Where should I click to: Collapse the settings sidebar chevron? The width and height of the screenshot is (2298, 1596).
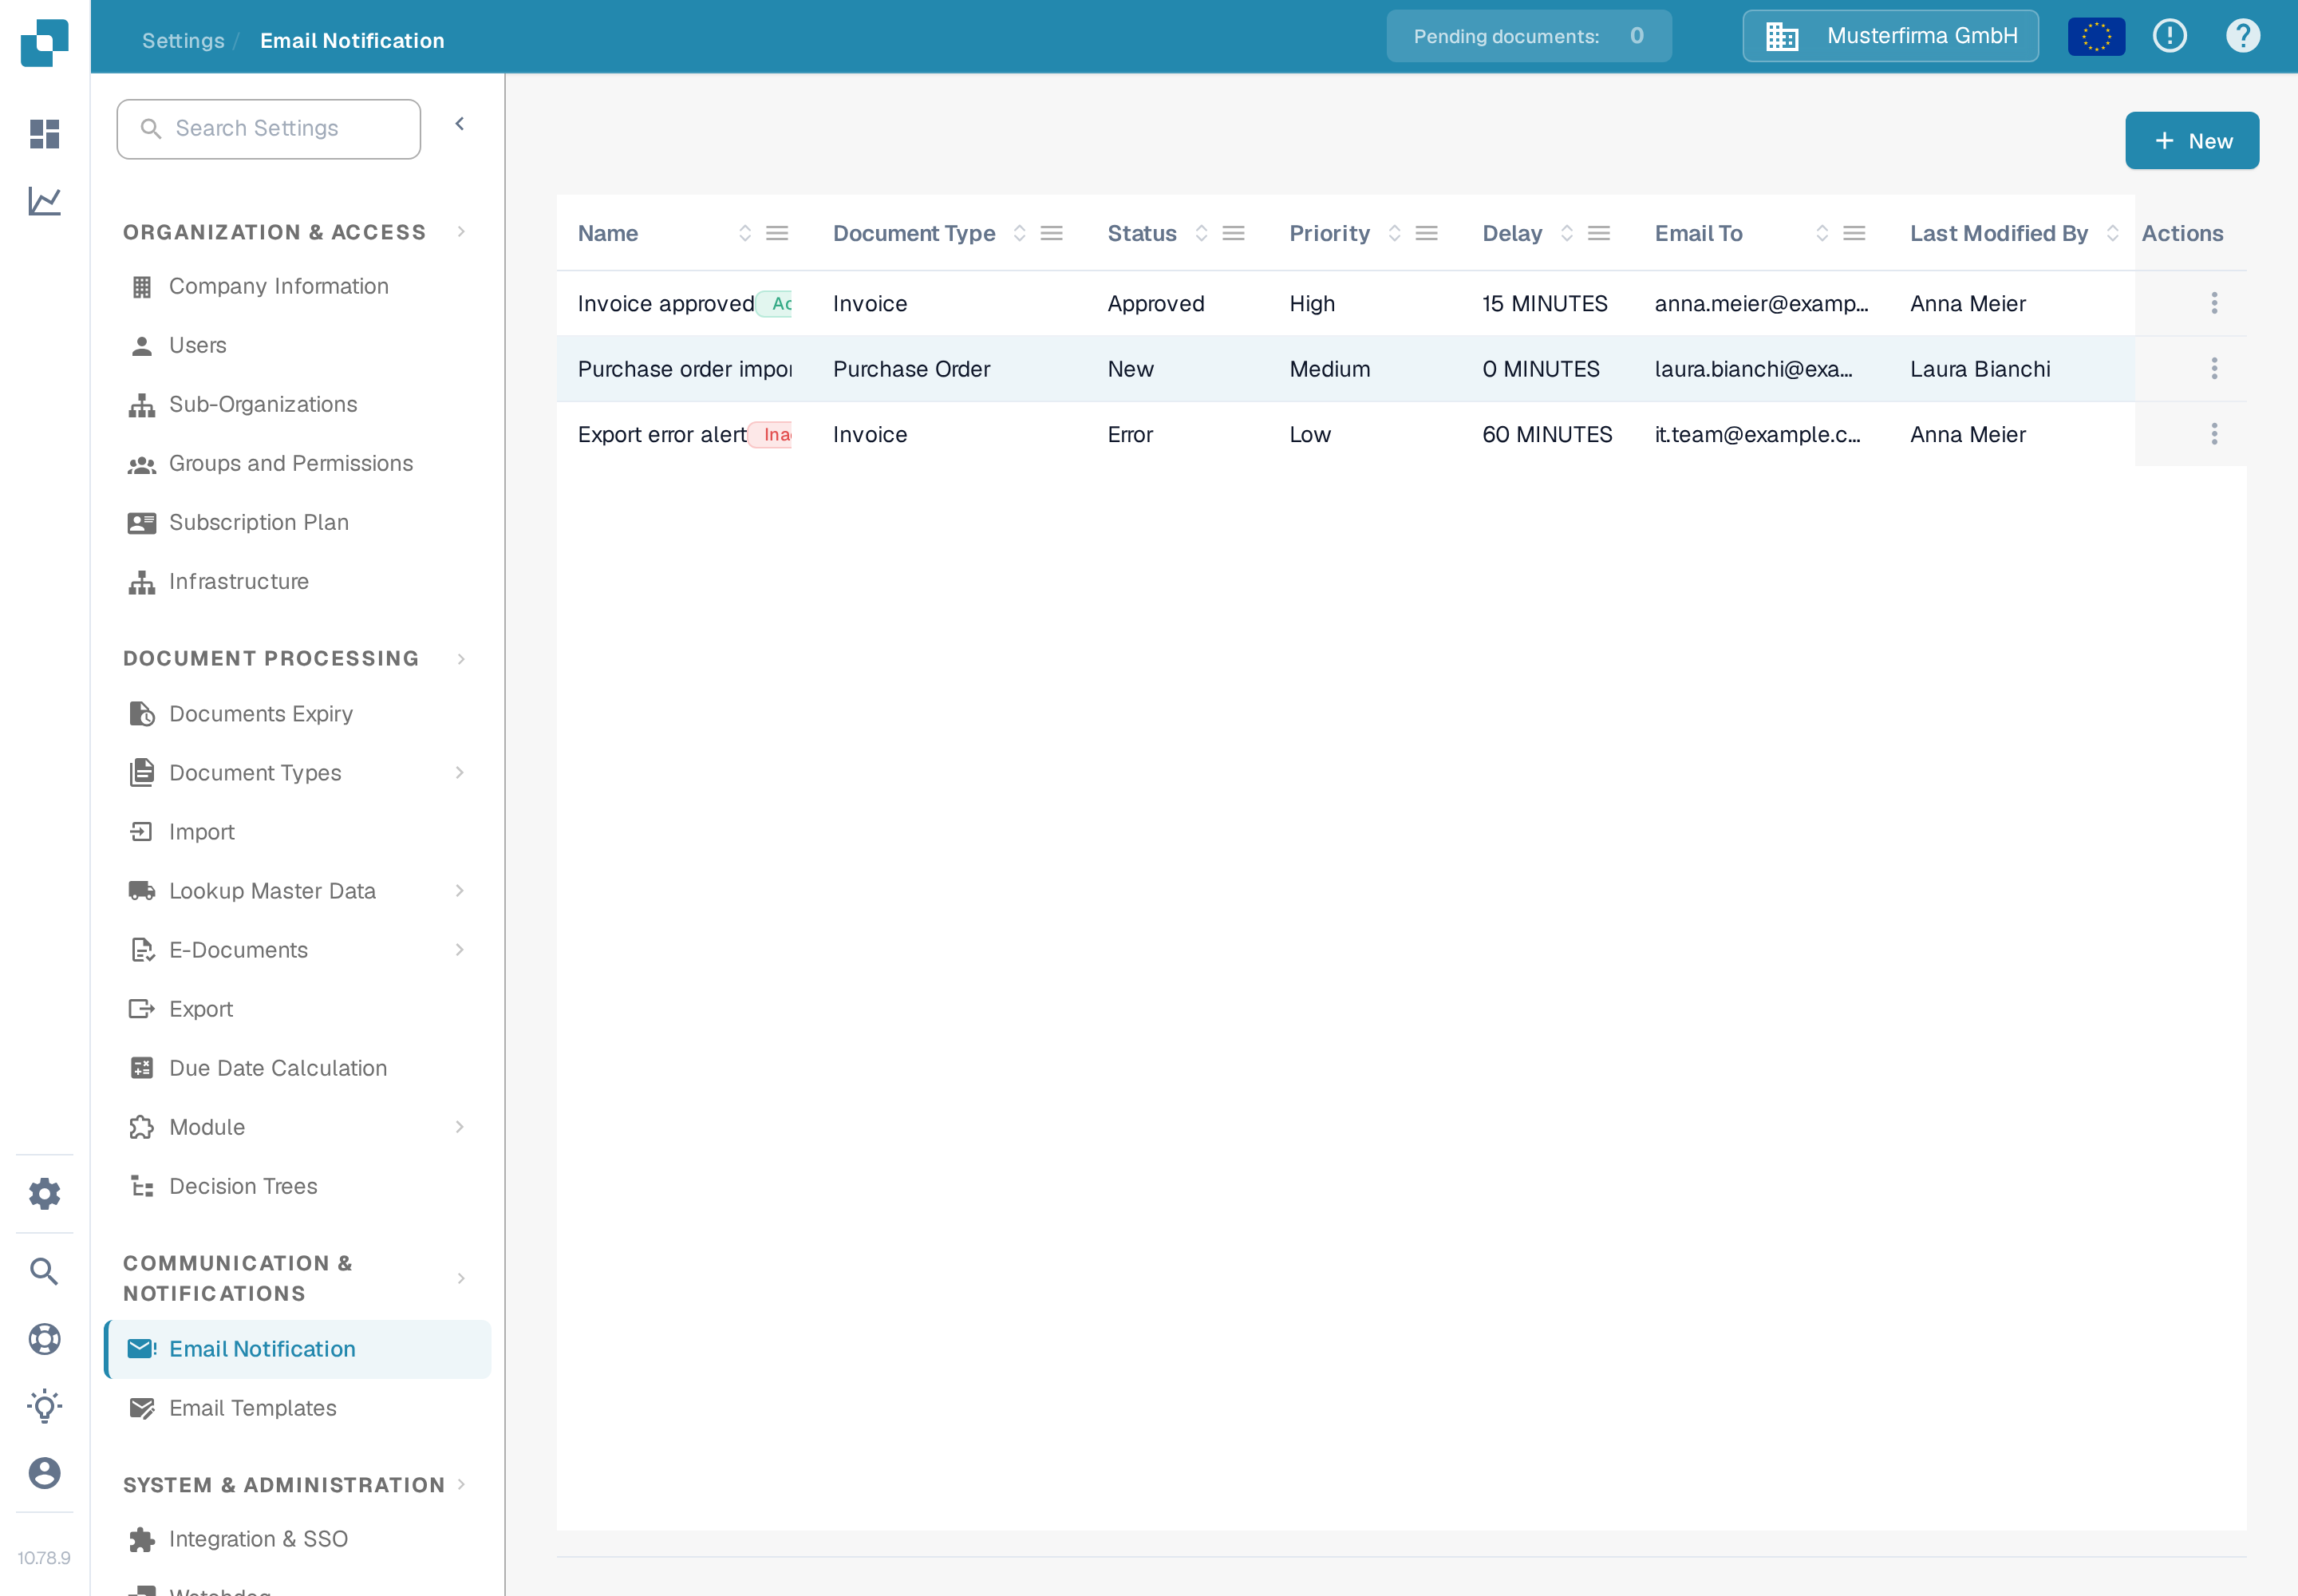coord(460,124)
